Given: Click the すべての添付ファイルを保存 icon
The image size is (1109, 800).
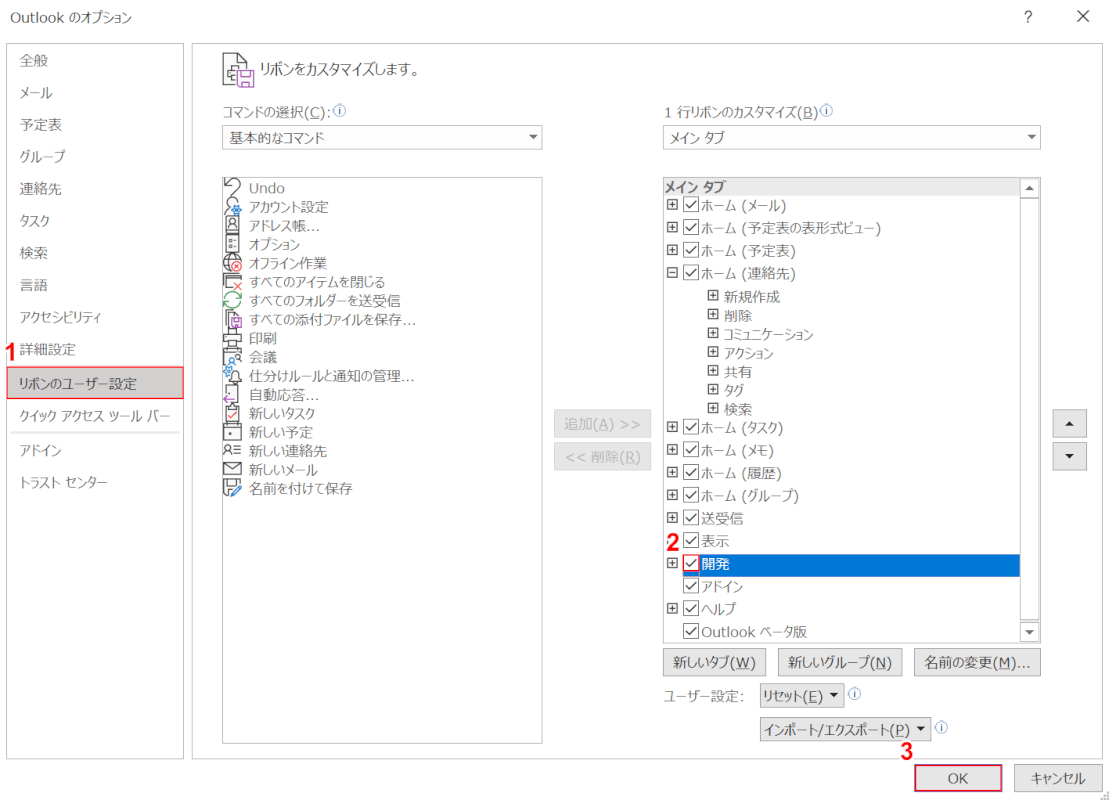Looking at the screenshot, I should (x=232, y=319).
